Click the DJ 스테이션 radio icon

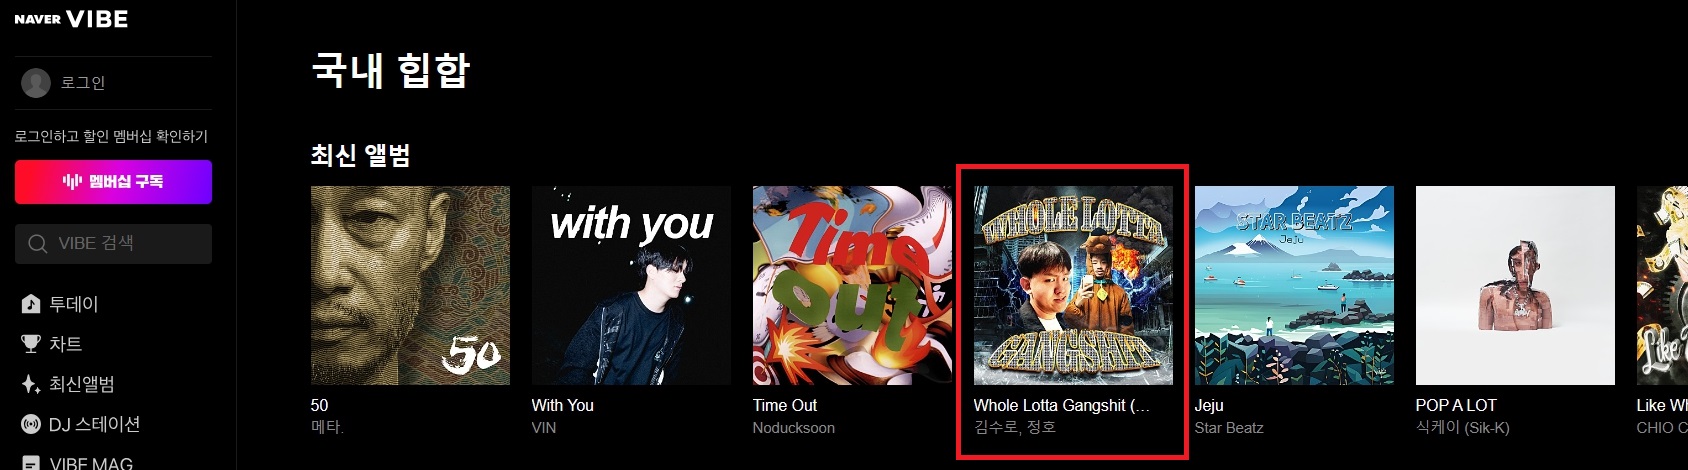pyautogui.click(x=31, y=424)
